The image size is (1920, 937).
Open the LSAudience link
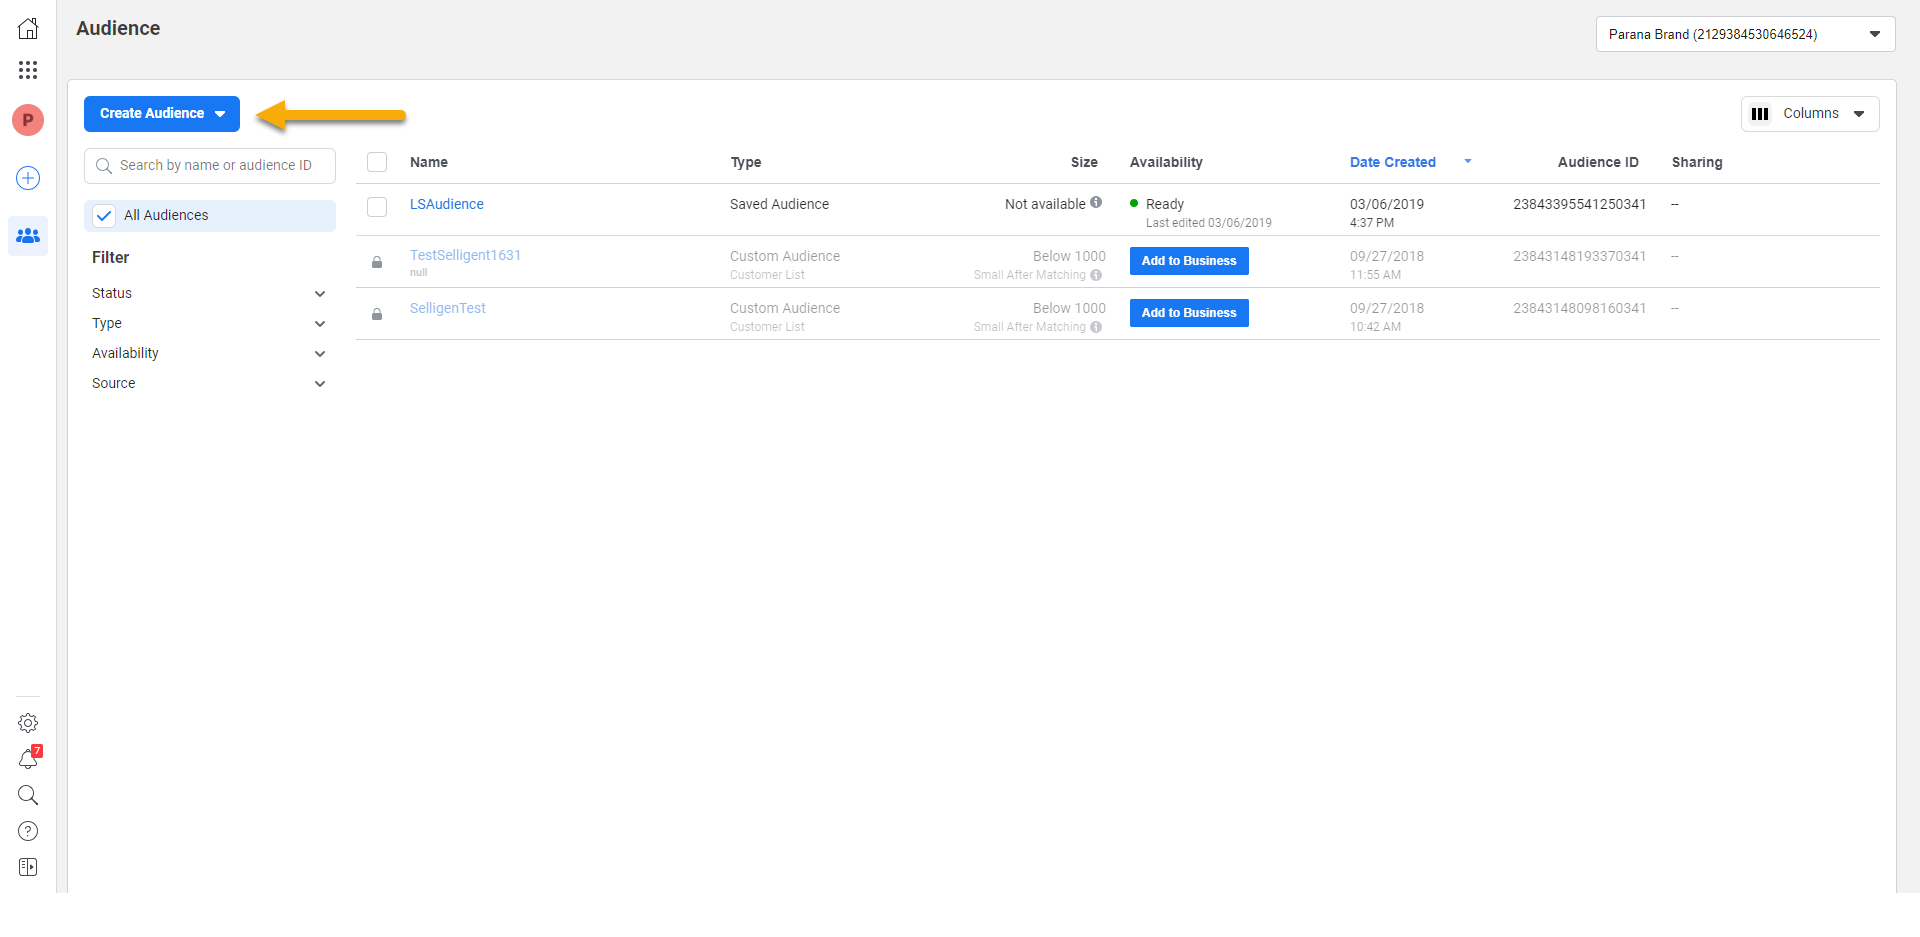[447, 204]
